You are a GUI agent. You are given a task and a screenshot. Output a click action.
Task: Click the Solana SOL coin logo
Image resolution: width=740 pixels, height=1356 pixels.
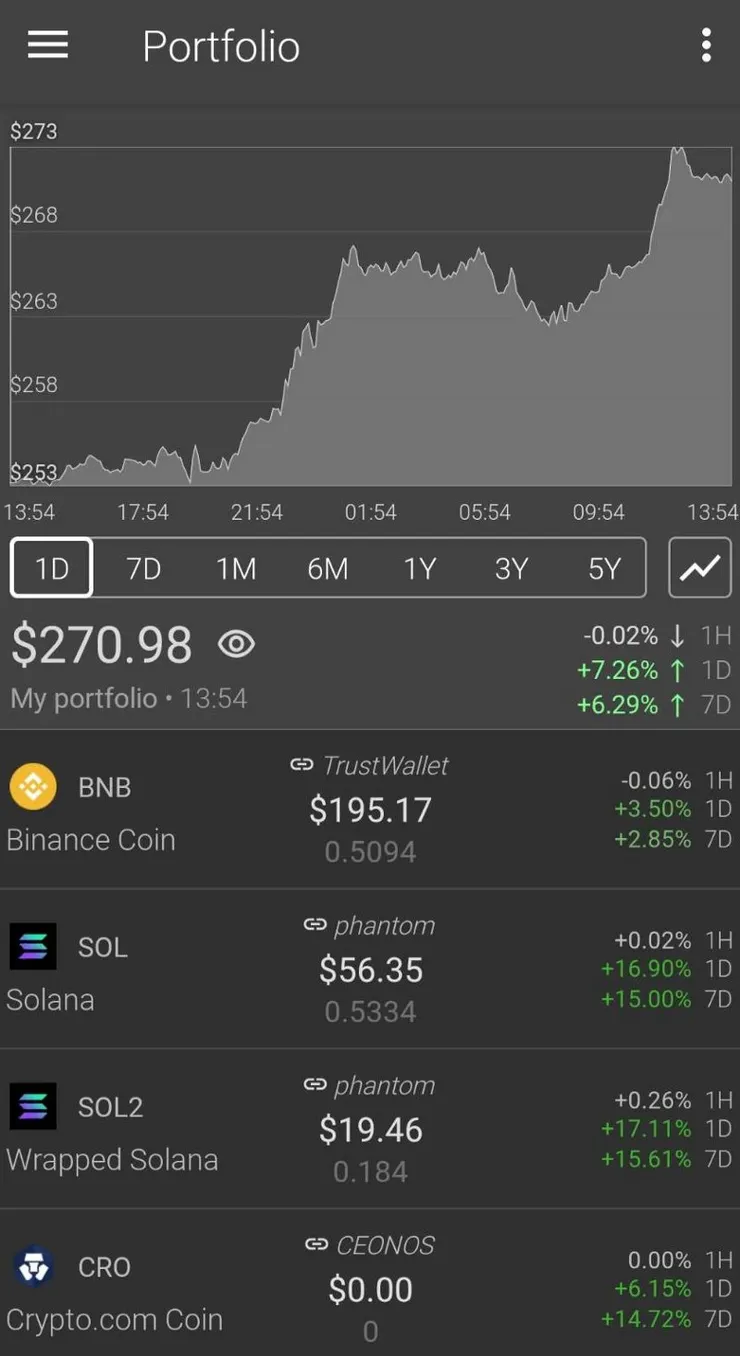click(33, 946)
